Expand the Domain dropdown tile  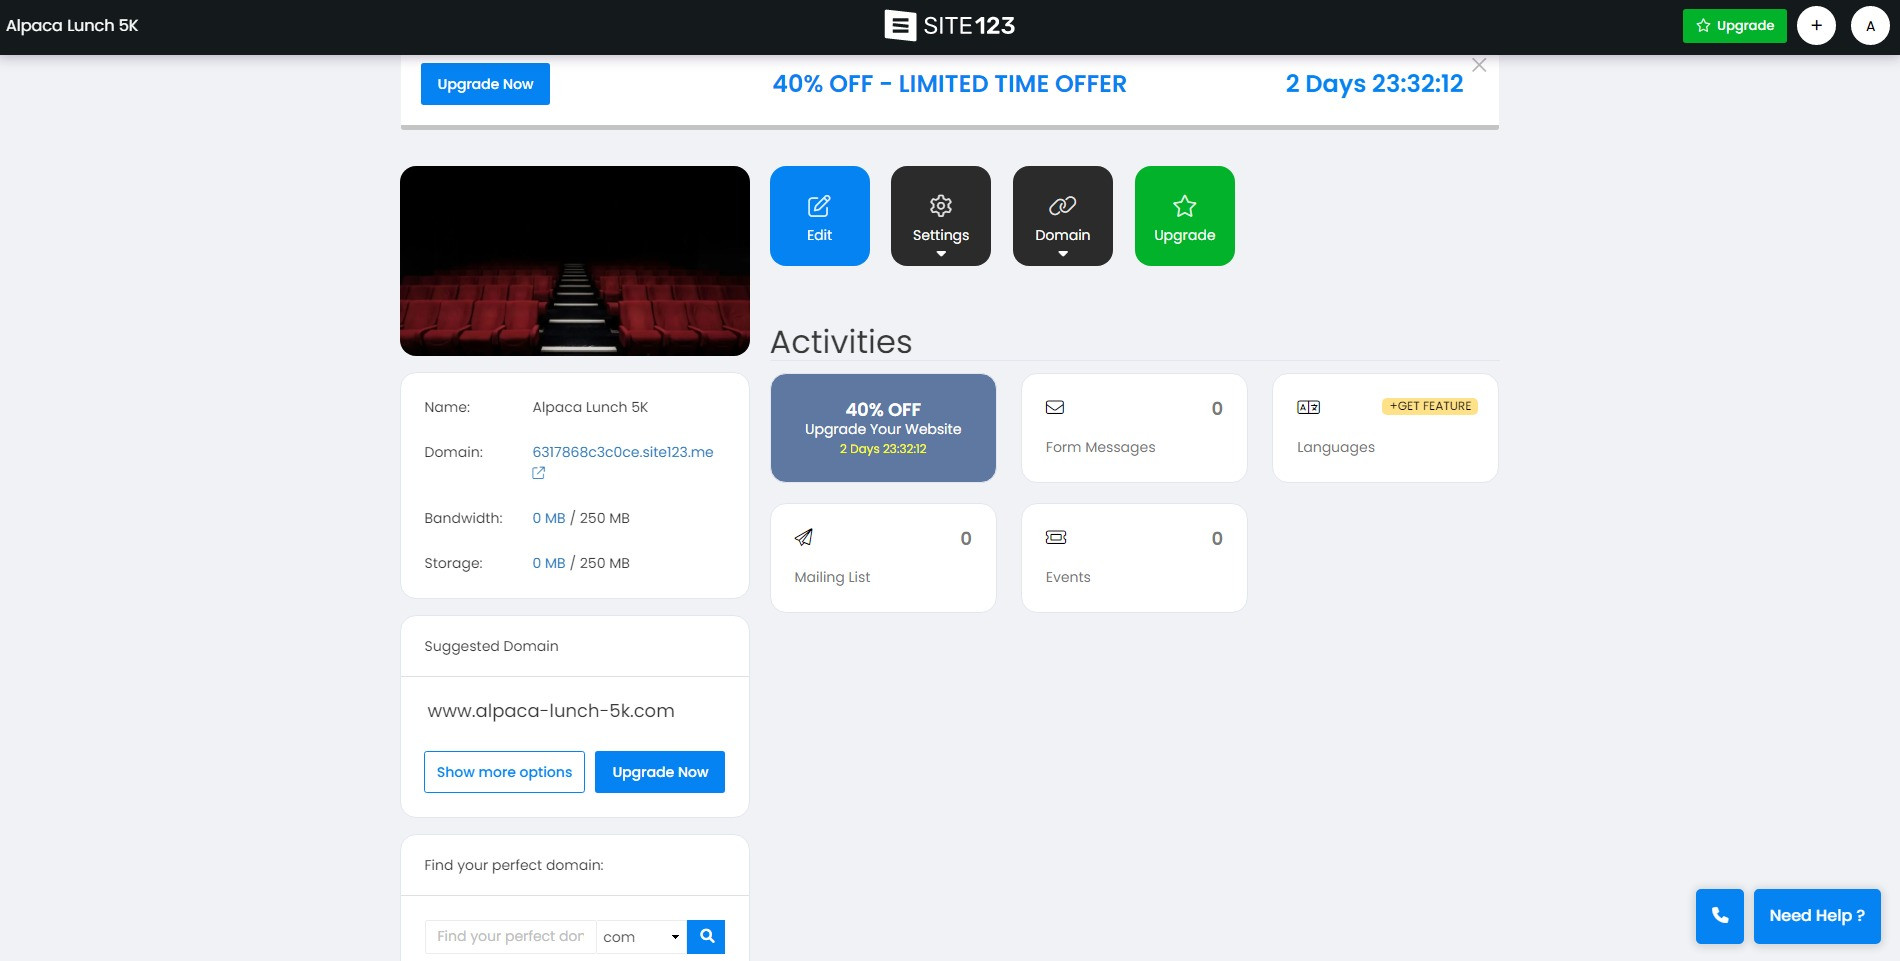[x=1062, y=216]
